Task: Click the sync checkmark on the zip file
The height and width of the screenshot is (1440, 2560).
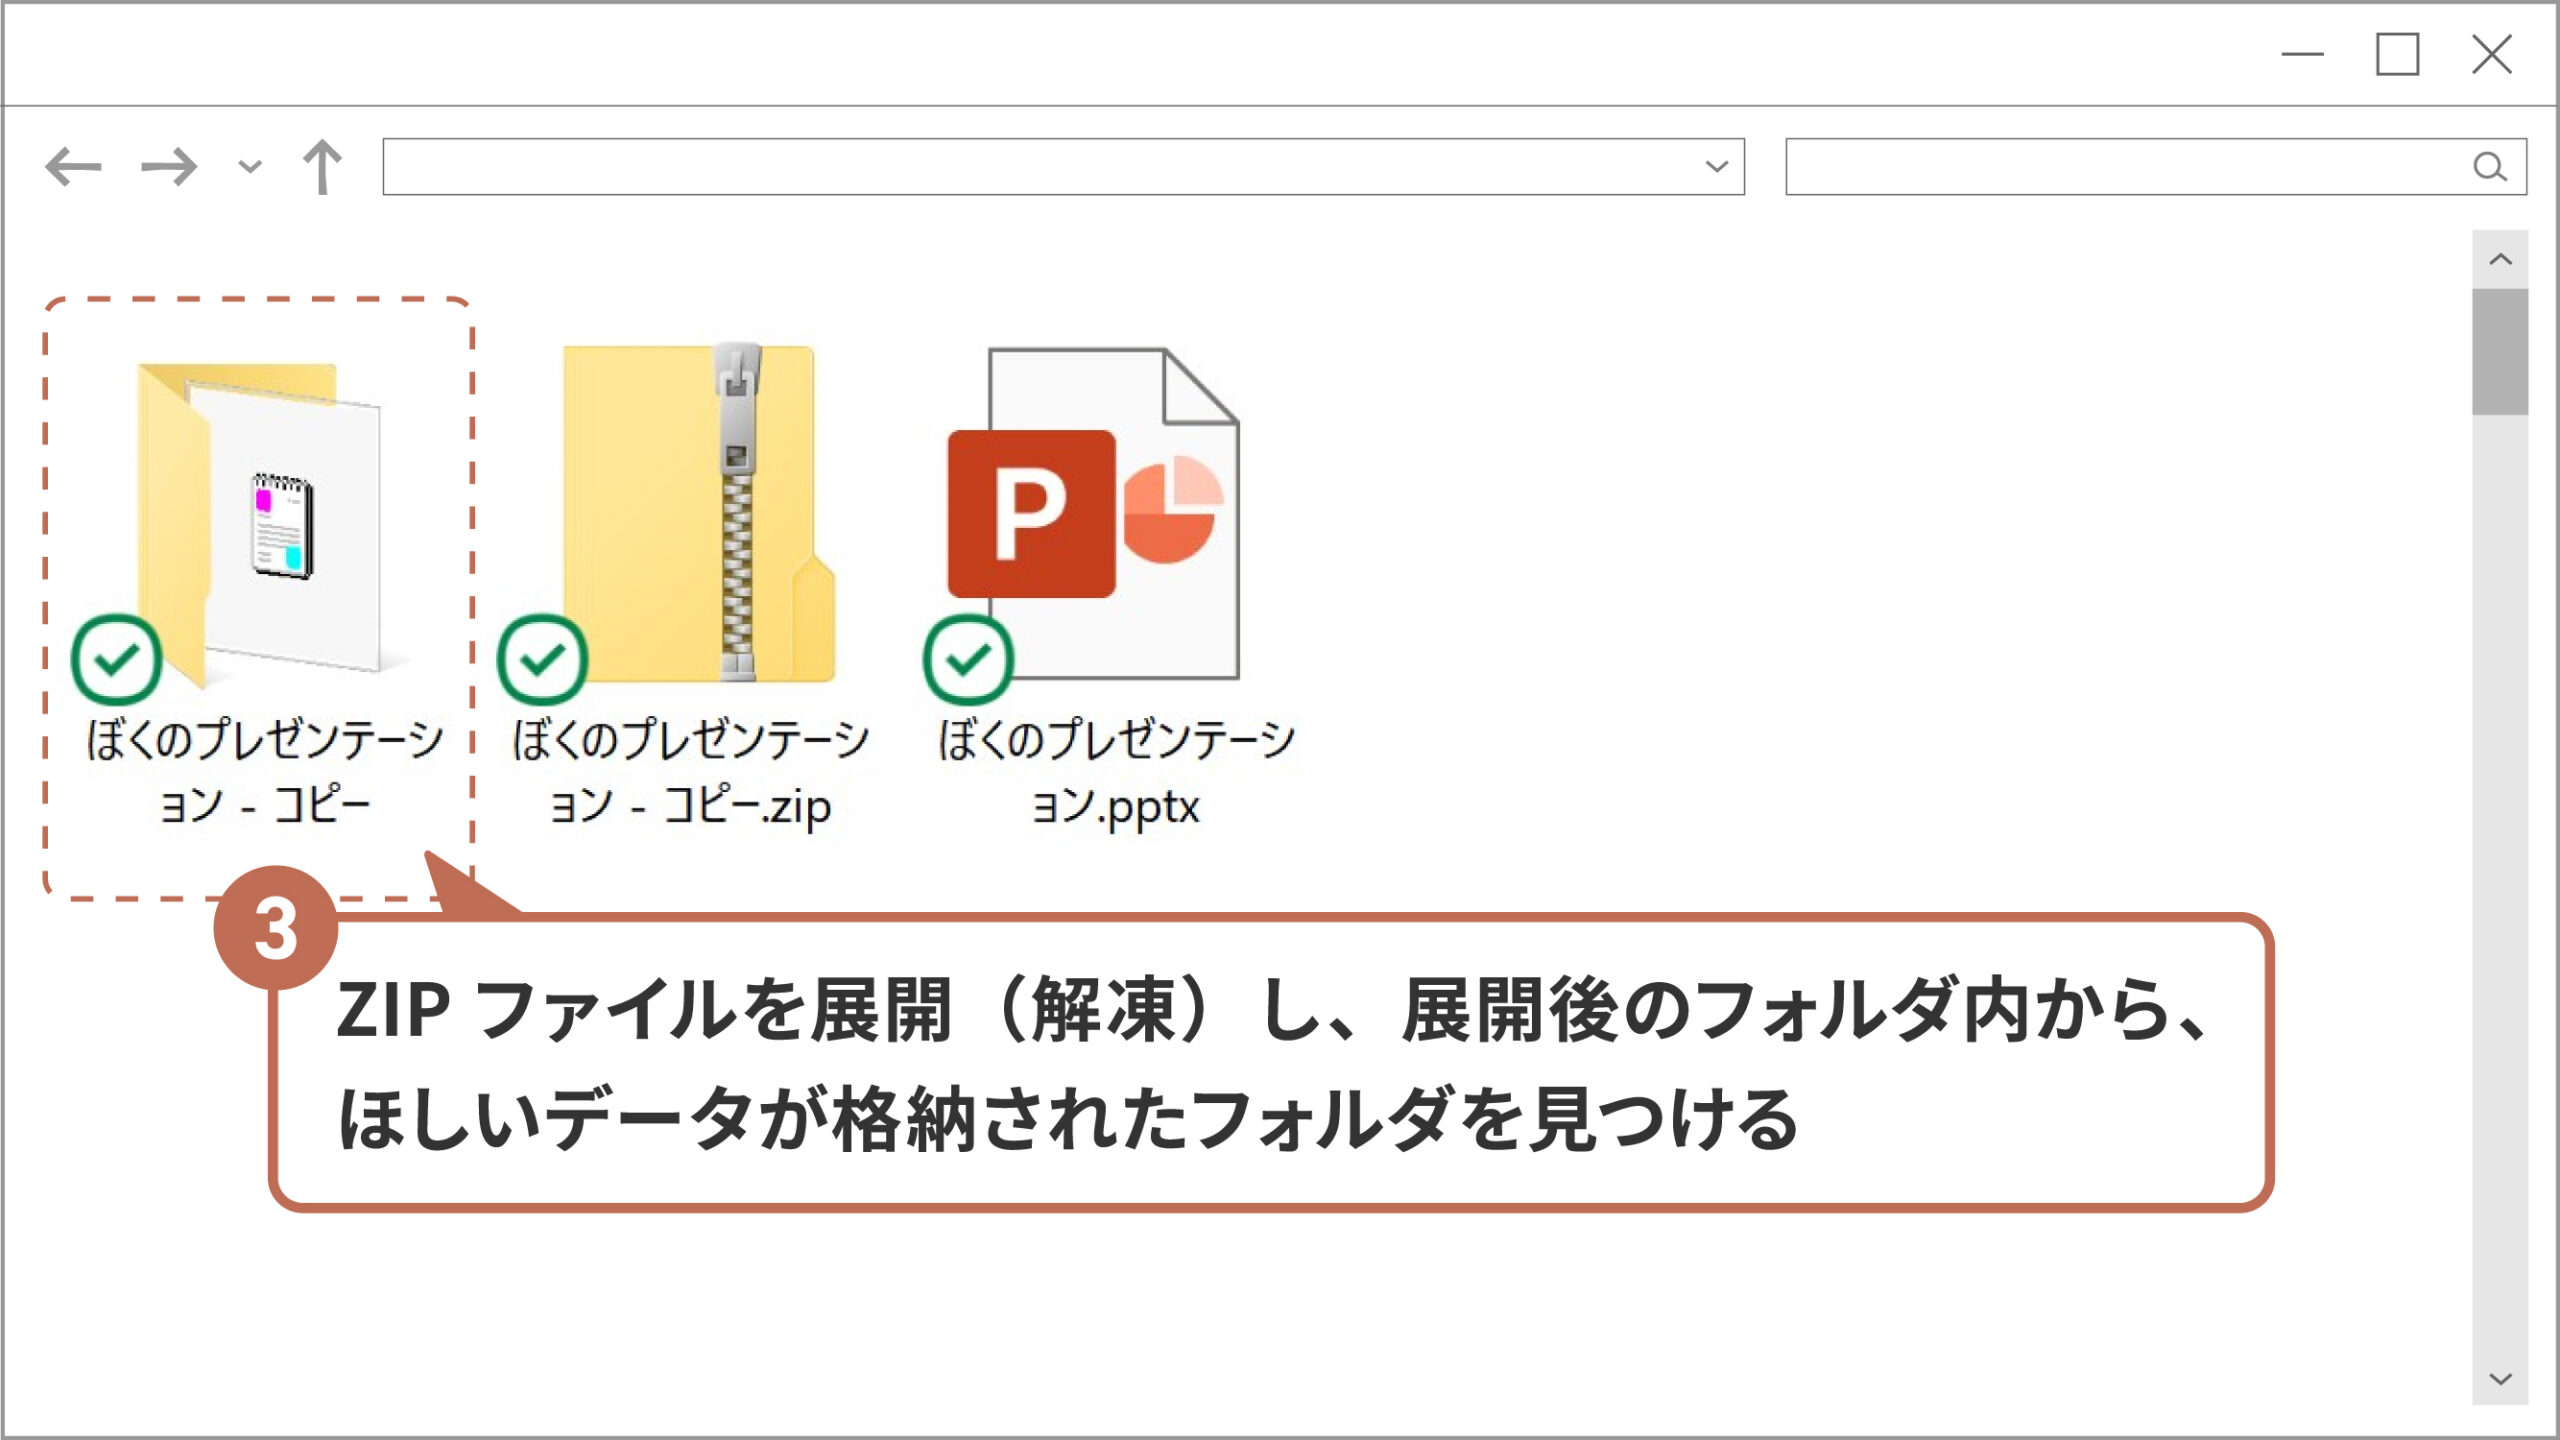Action: click(542, 660)
